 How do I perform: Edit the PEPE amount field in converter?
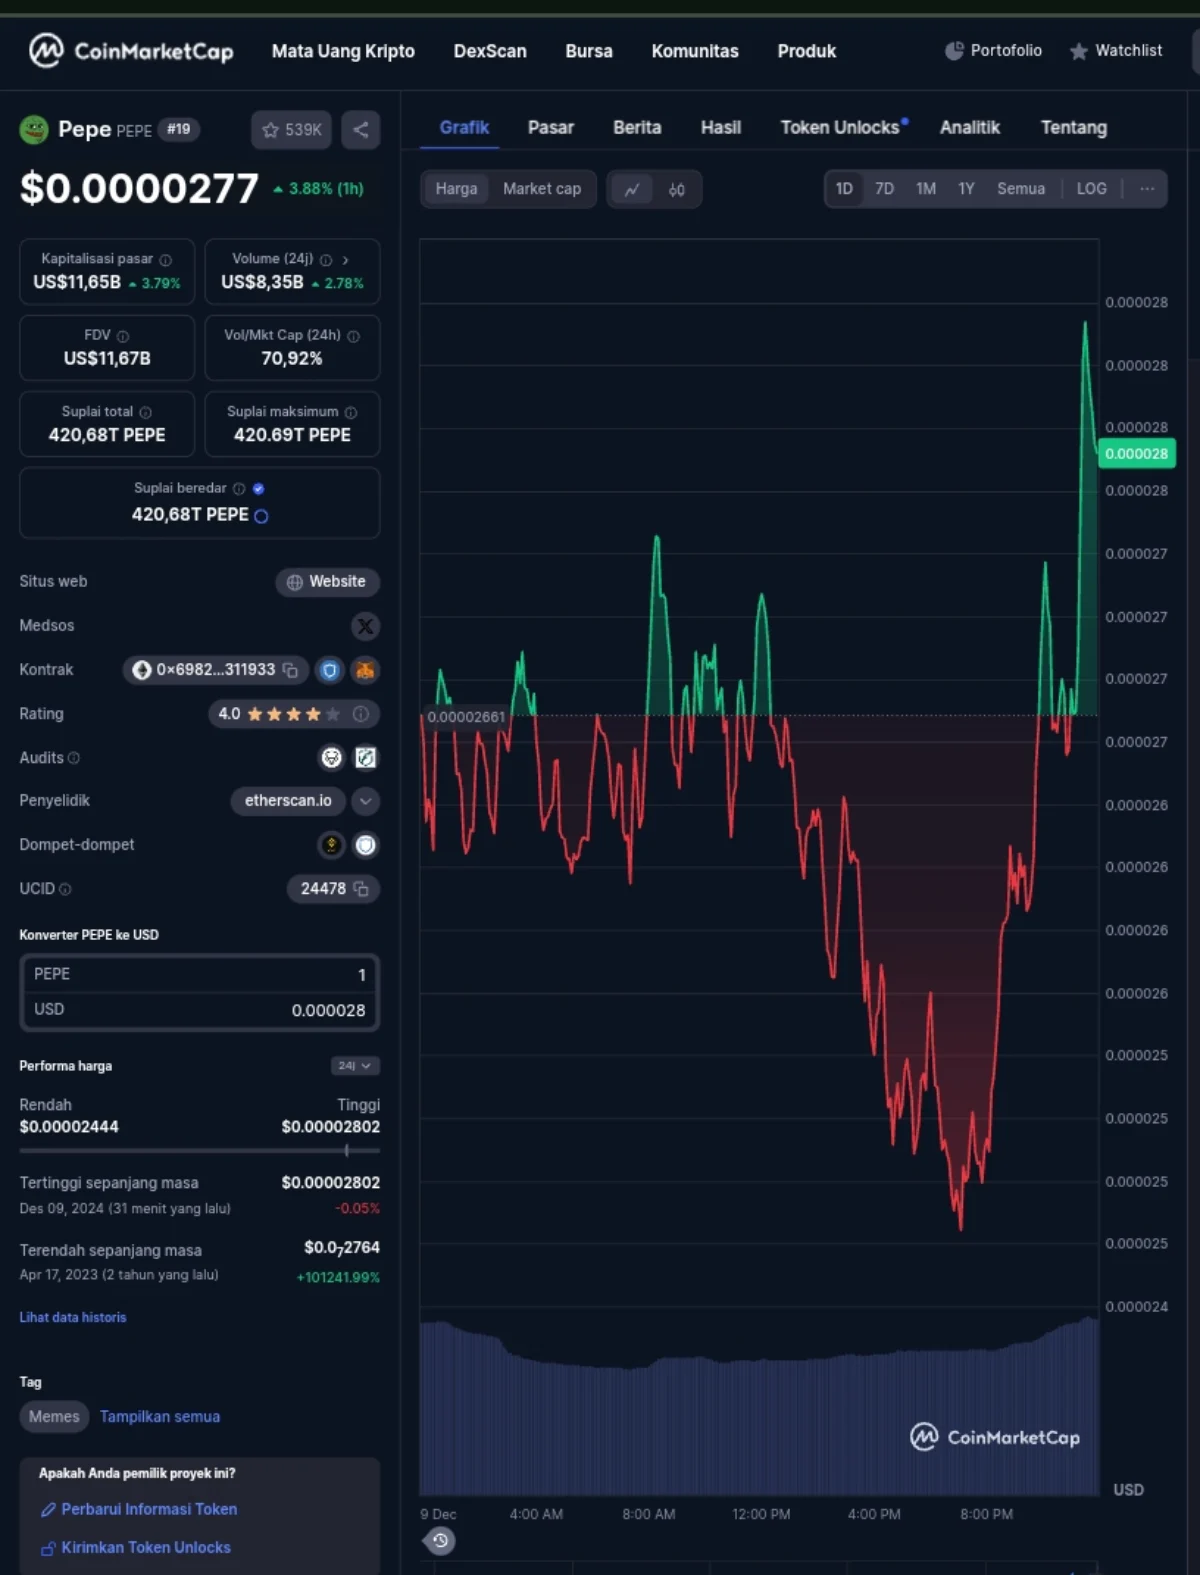pos(199,975)
